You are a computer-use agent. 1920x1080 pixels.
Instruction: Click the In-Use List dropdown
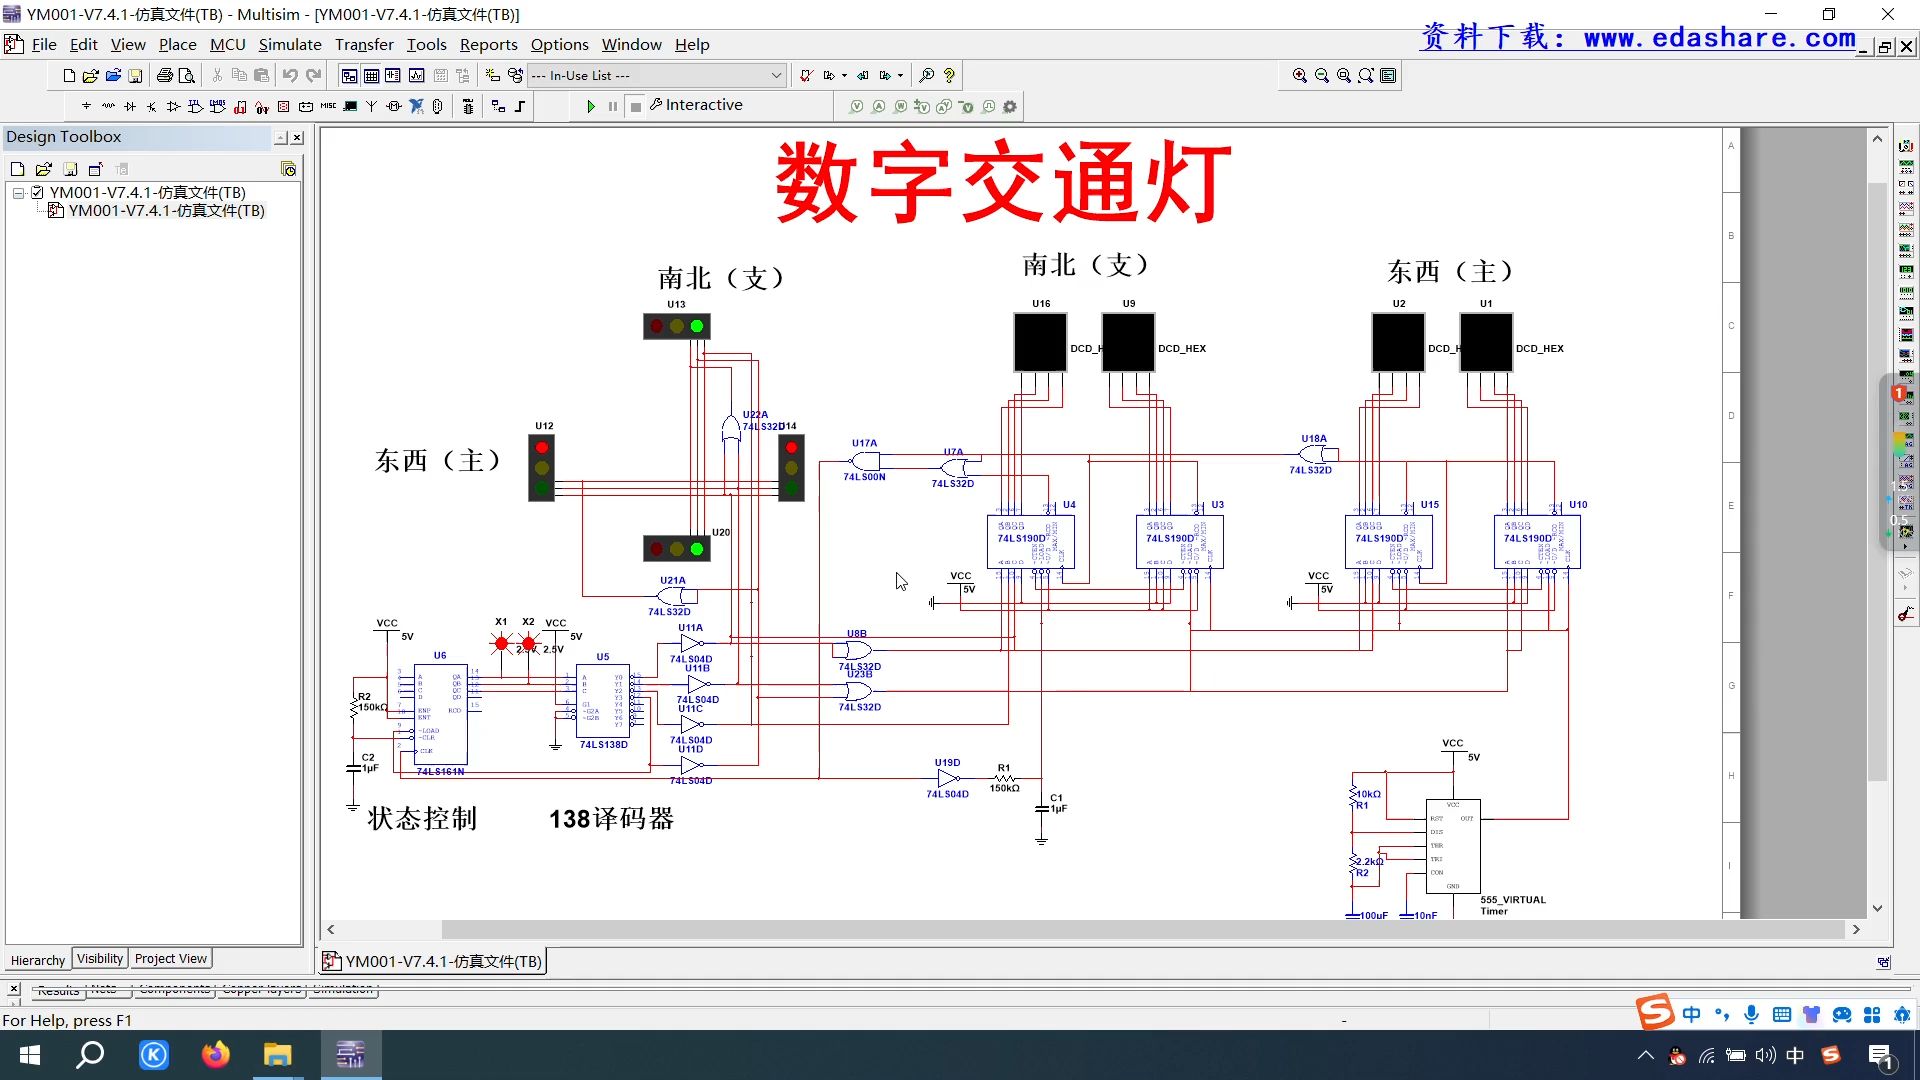[x=654, y=74]
